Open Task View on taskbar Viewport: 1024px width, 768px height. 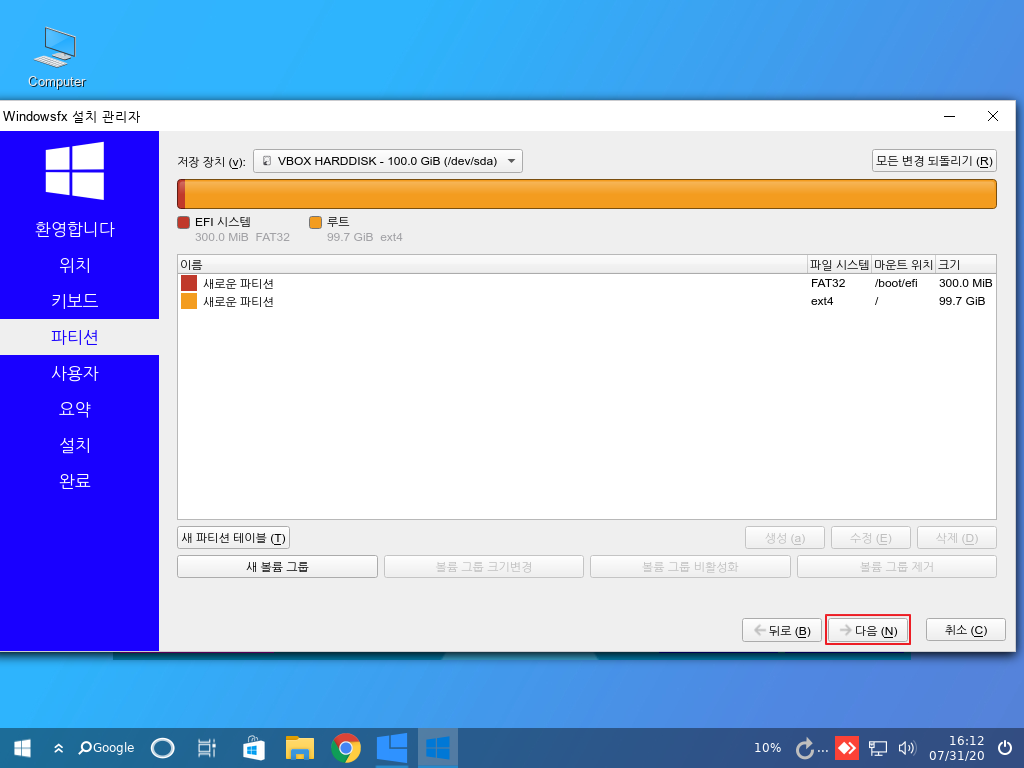click(207, 748)
